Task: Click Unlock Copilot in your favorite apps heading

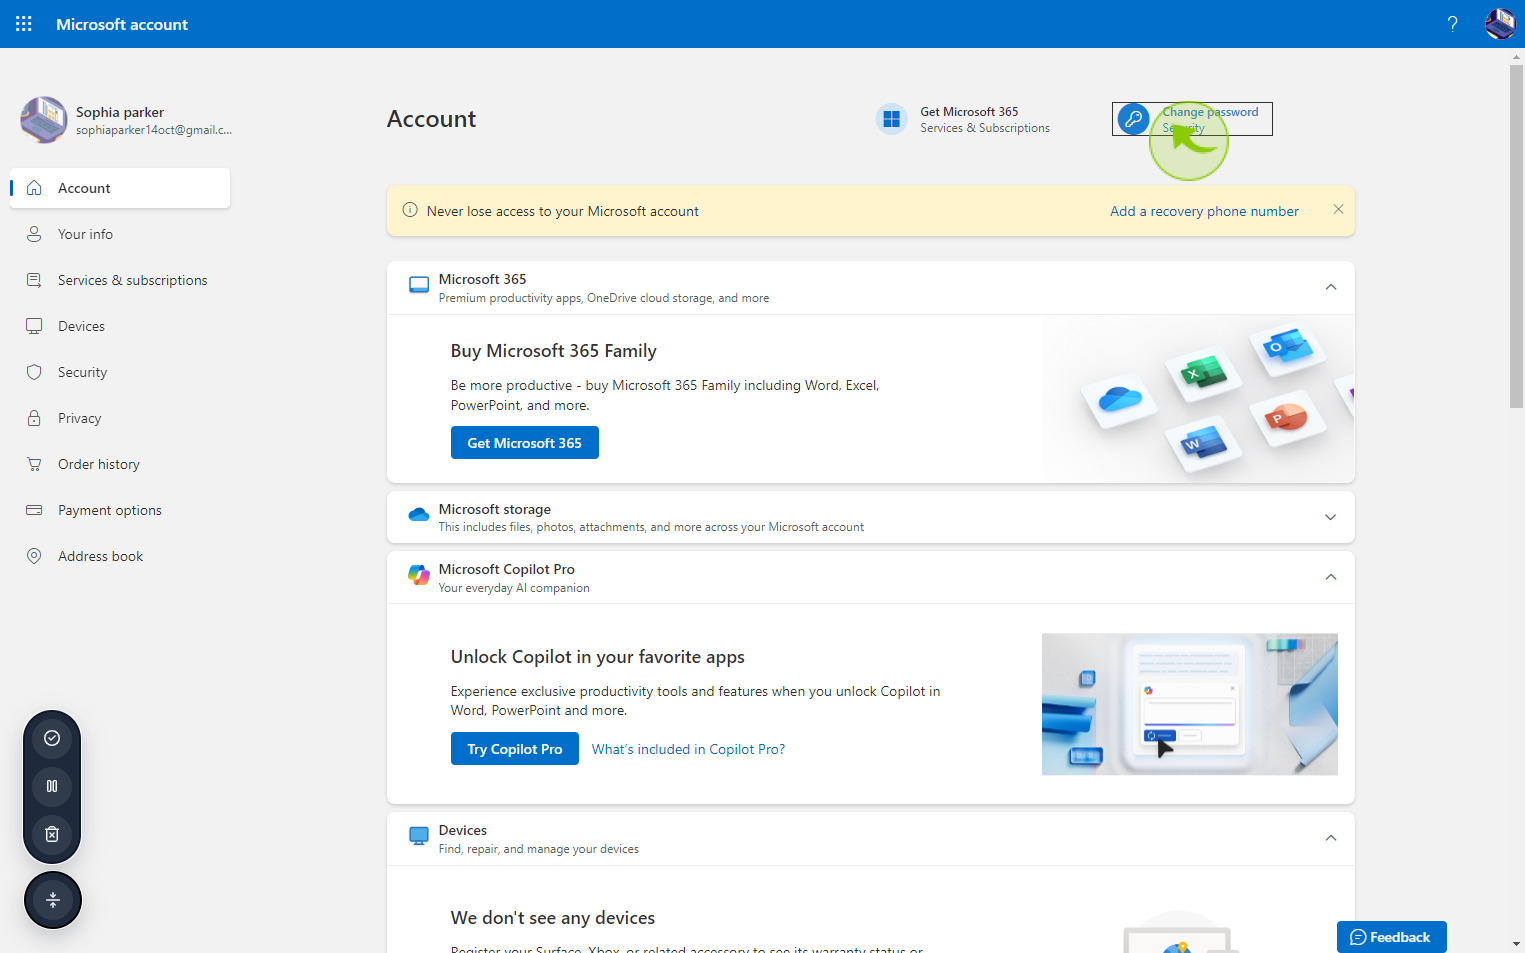Action: 598,657
